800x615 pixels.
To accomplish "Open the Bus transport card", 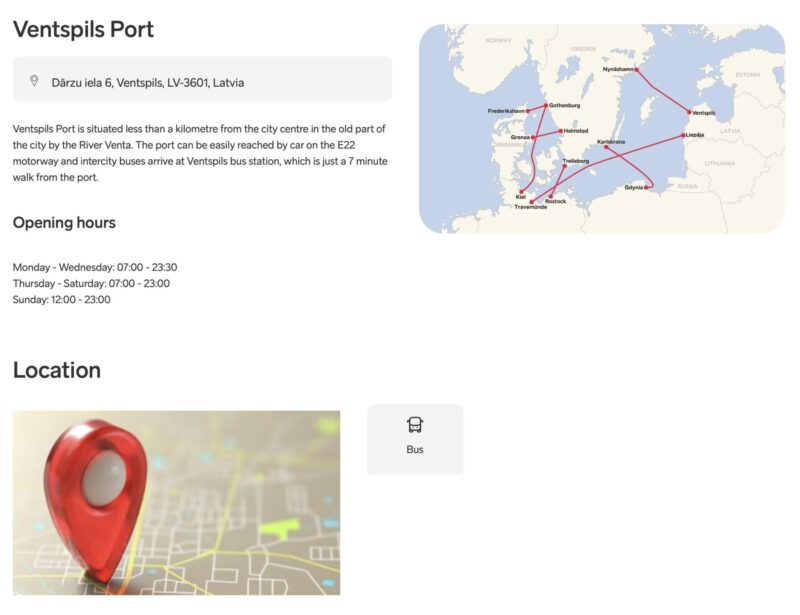I will point(415,439).
